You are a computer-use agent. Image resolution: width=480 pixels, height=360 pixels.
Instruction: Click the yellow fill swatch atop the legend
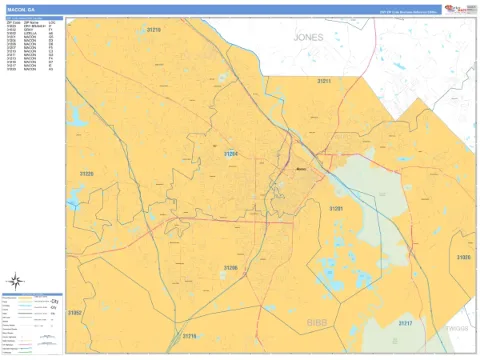pos(25,297)
